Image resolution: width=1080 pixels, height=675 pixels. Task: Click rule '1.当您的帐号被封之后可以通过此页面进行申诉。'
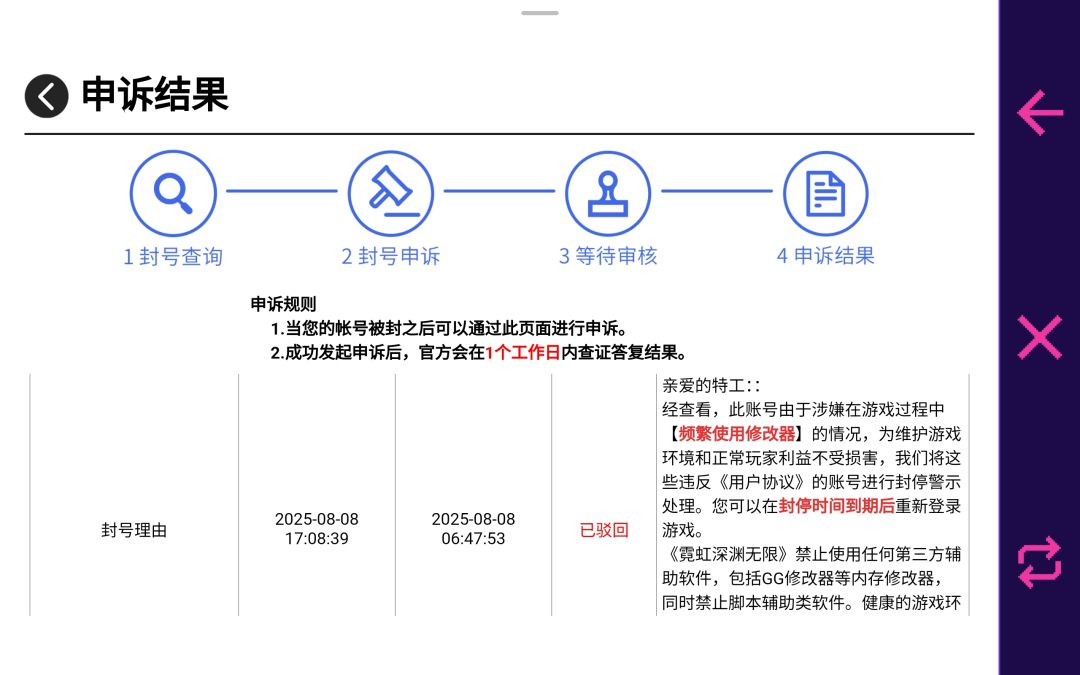[x=448, y=329]
